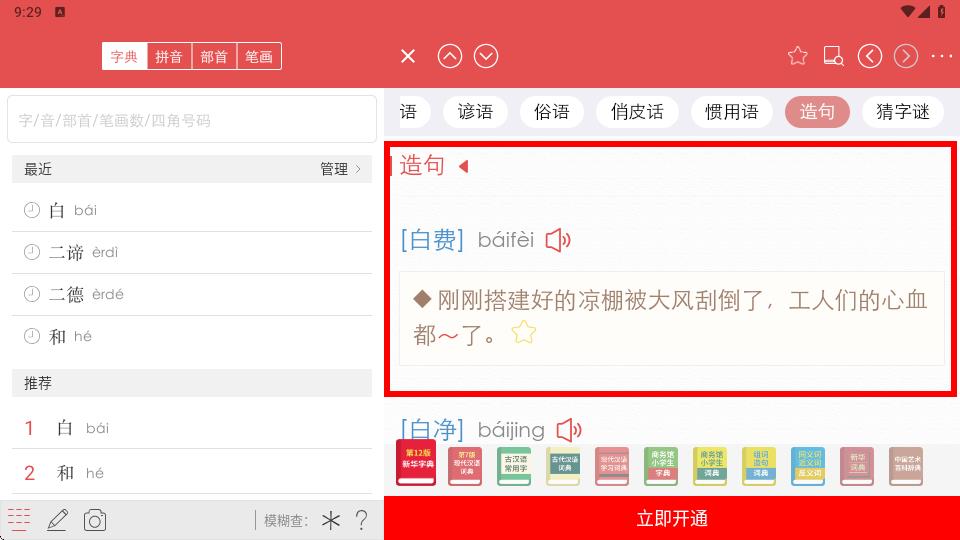Open 第12版 新华字典 book

click(416, 463)
